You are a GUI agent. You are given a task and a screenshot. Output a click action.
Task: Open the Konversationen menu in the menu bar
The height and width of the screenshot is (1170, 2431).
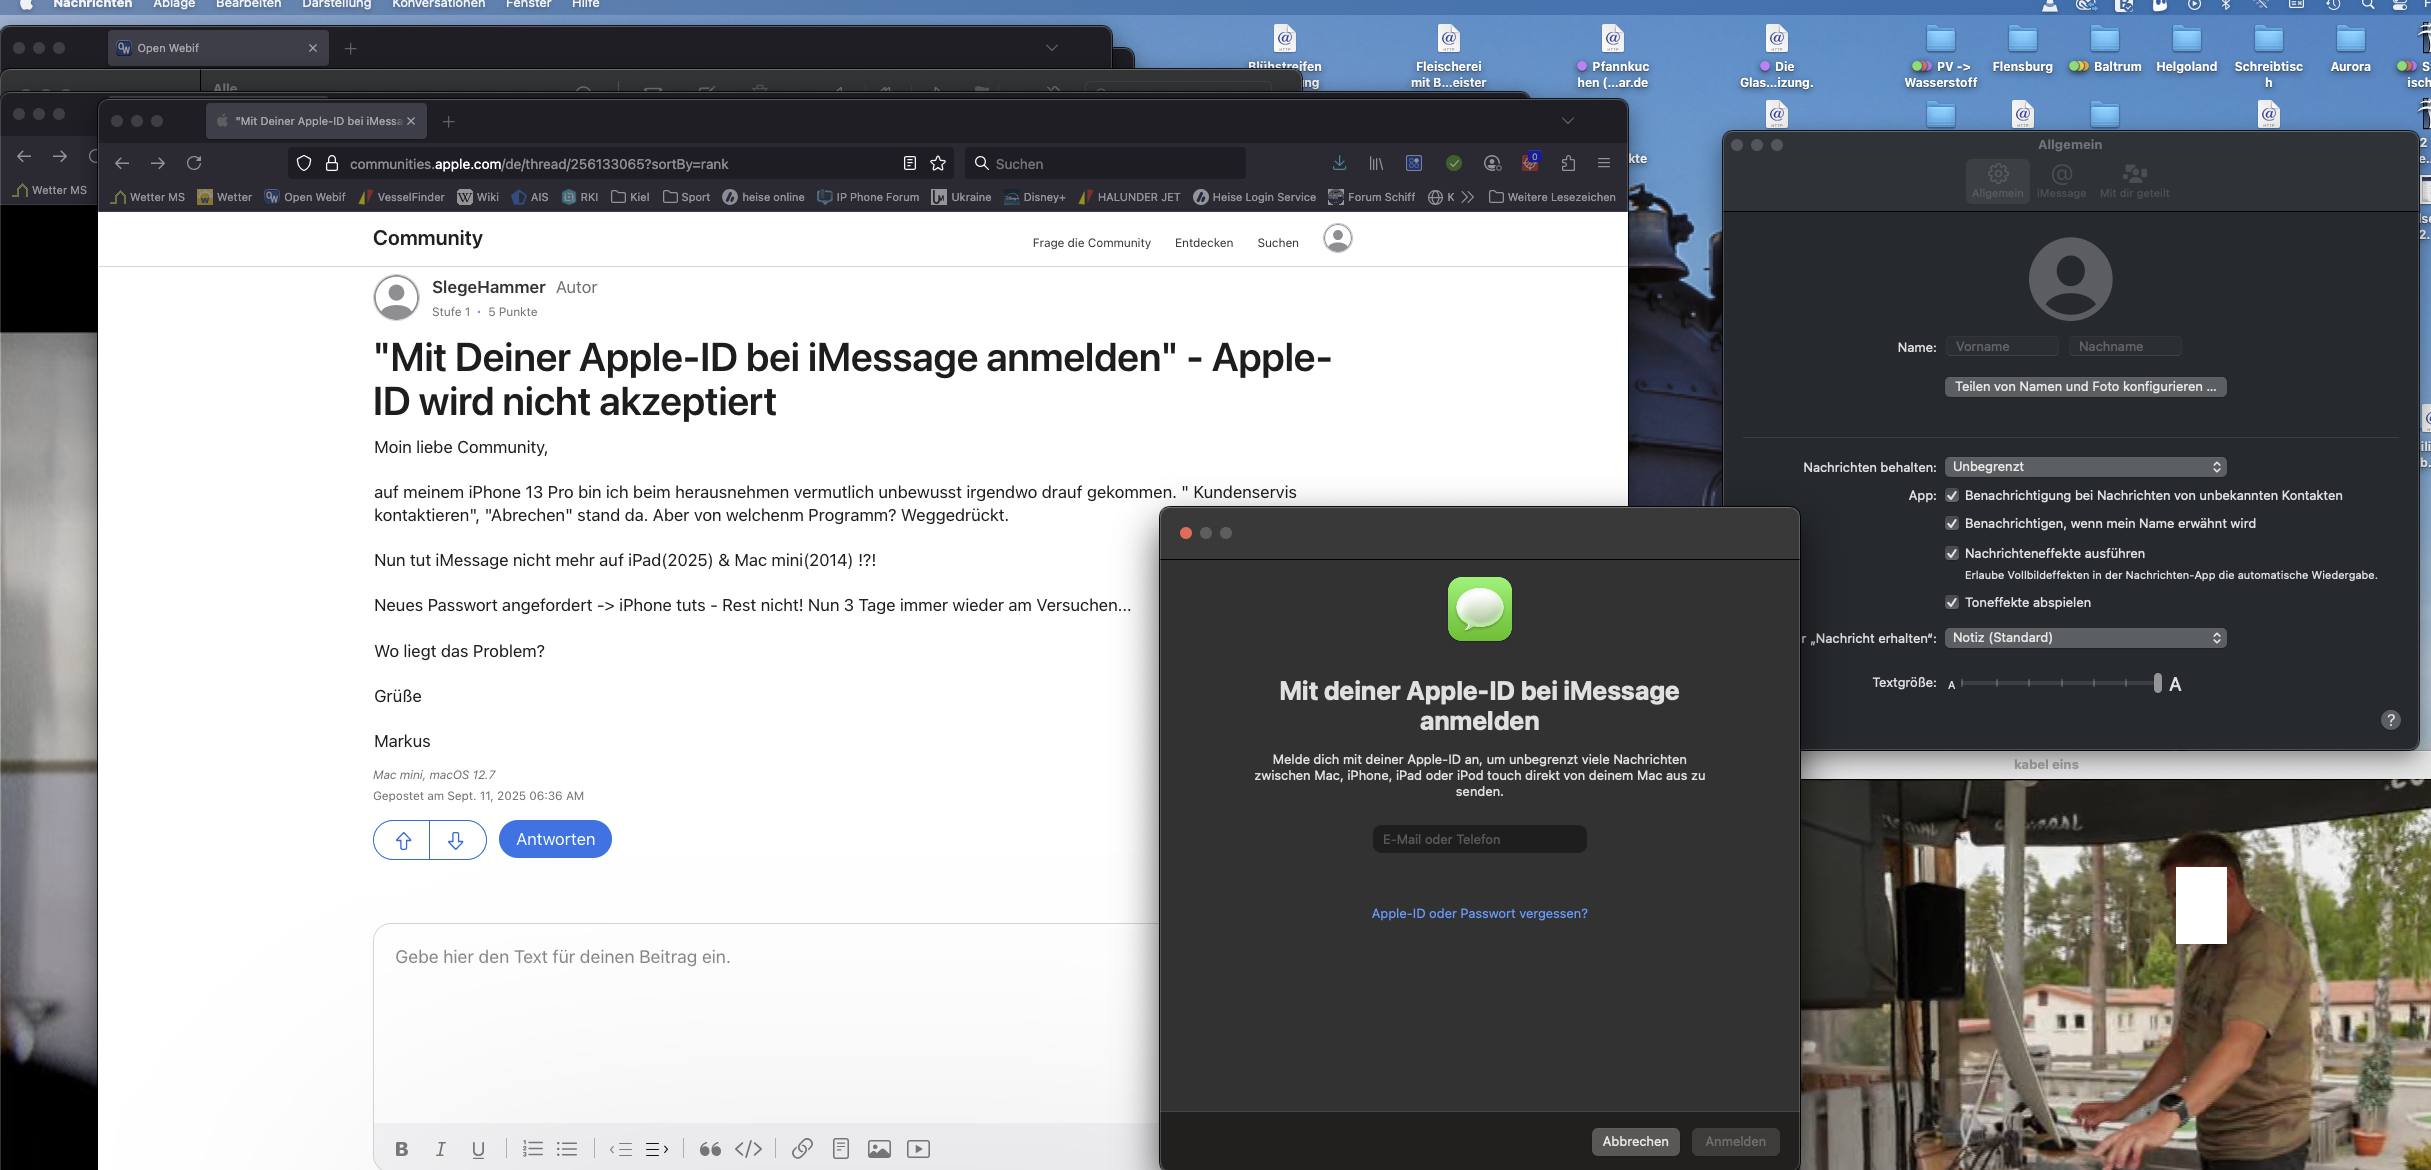[x=438, y=4]
